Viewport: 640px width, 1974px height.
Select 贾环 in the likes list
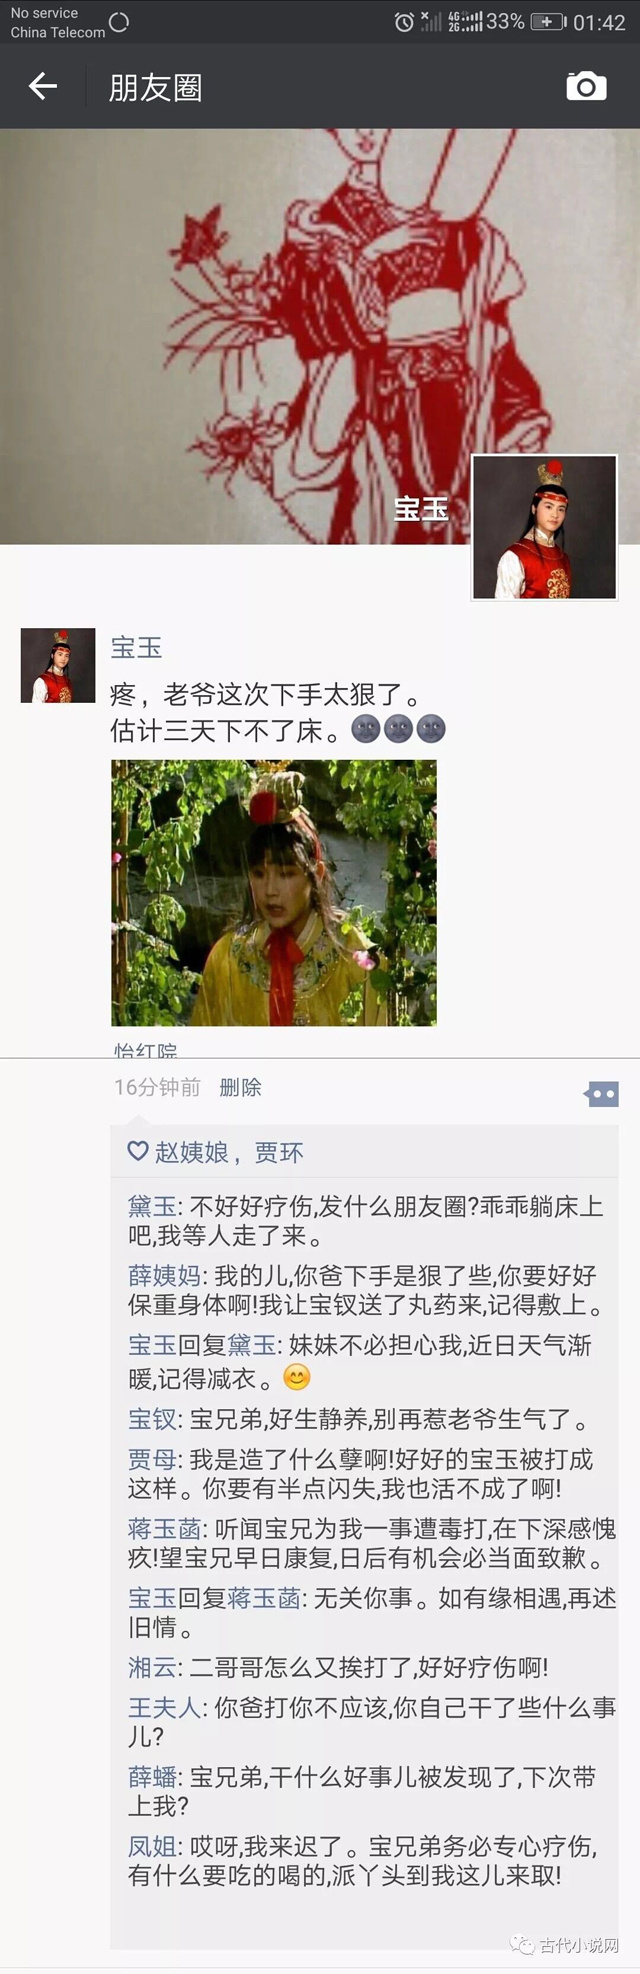tap(279, 1152)
